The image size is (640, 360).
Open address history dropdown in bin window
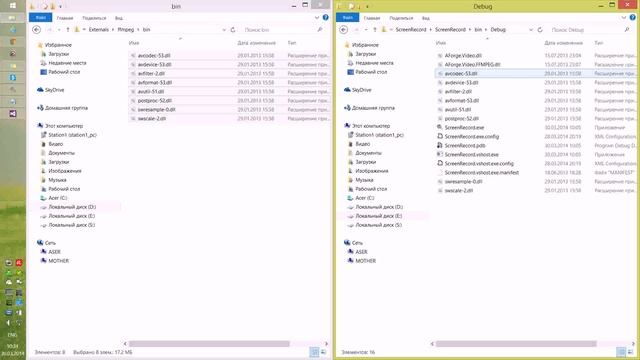click(224, 30)
